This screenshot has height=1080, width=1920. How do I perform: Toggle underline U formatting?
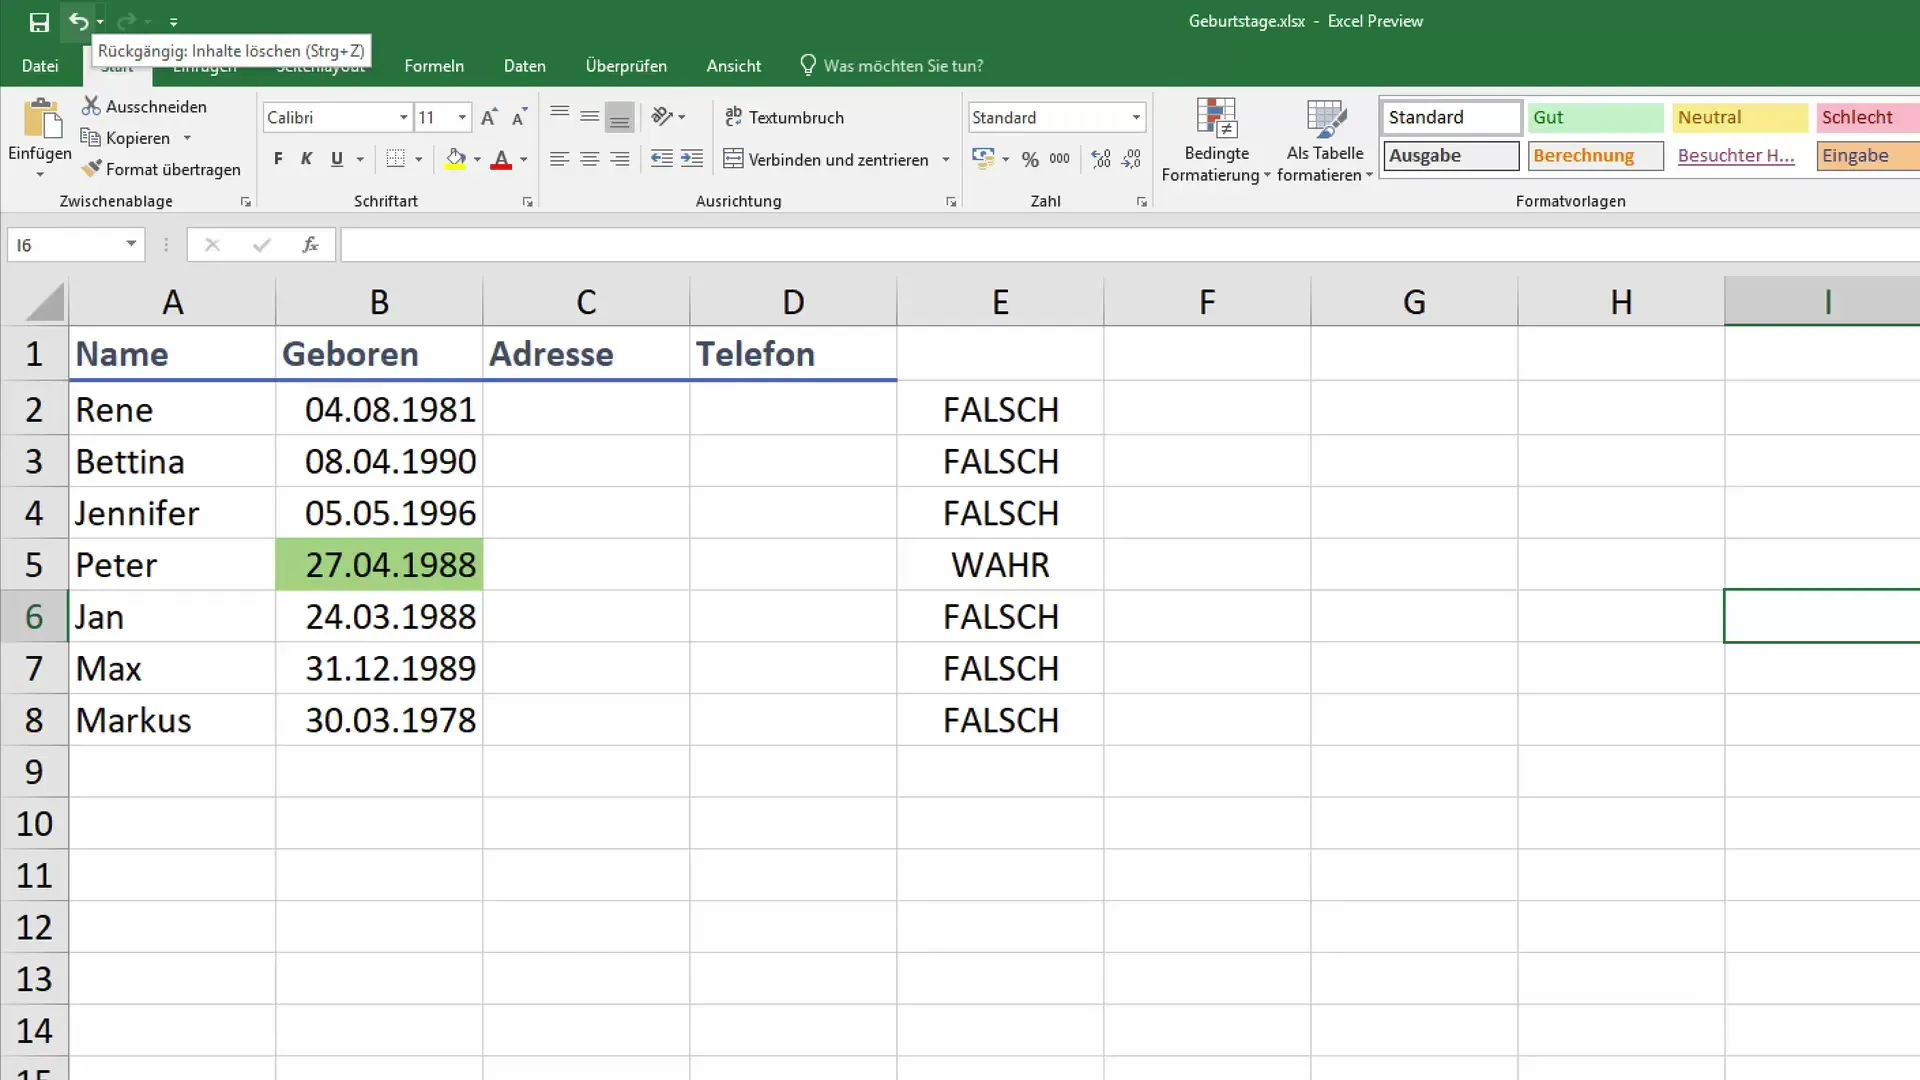tap(337, 159)
